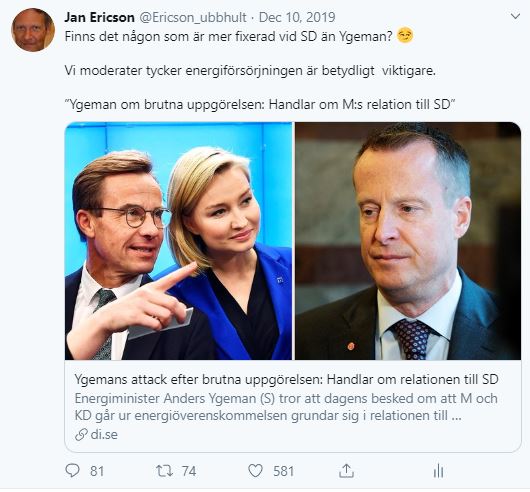The image size is (530, 492).
Task: Click the di.se source domain link
Action: tap(104, 435)
